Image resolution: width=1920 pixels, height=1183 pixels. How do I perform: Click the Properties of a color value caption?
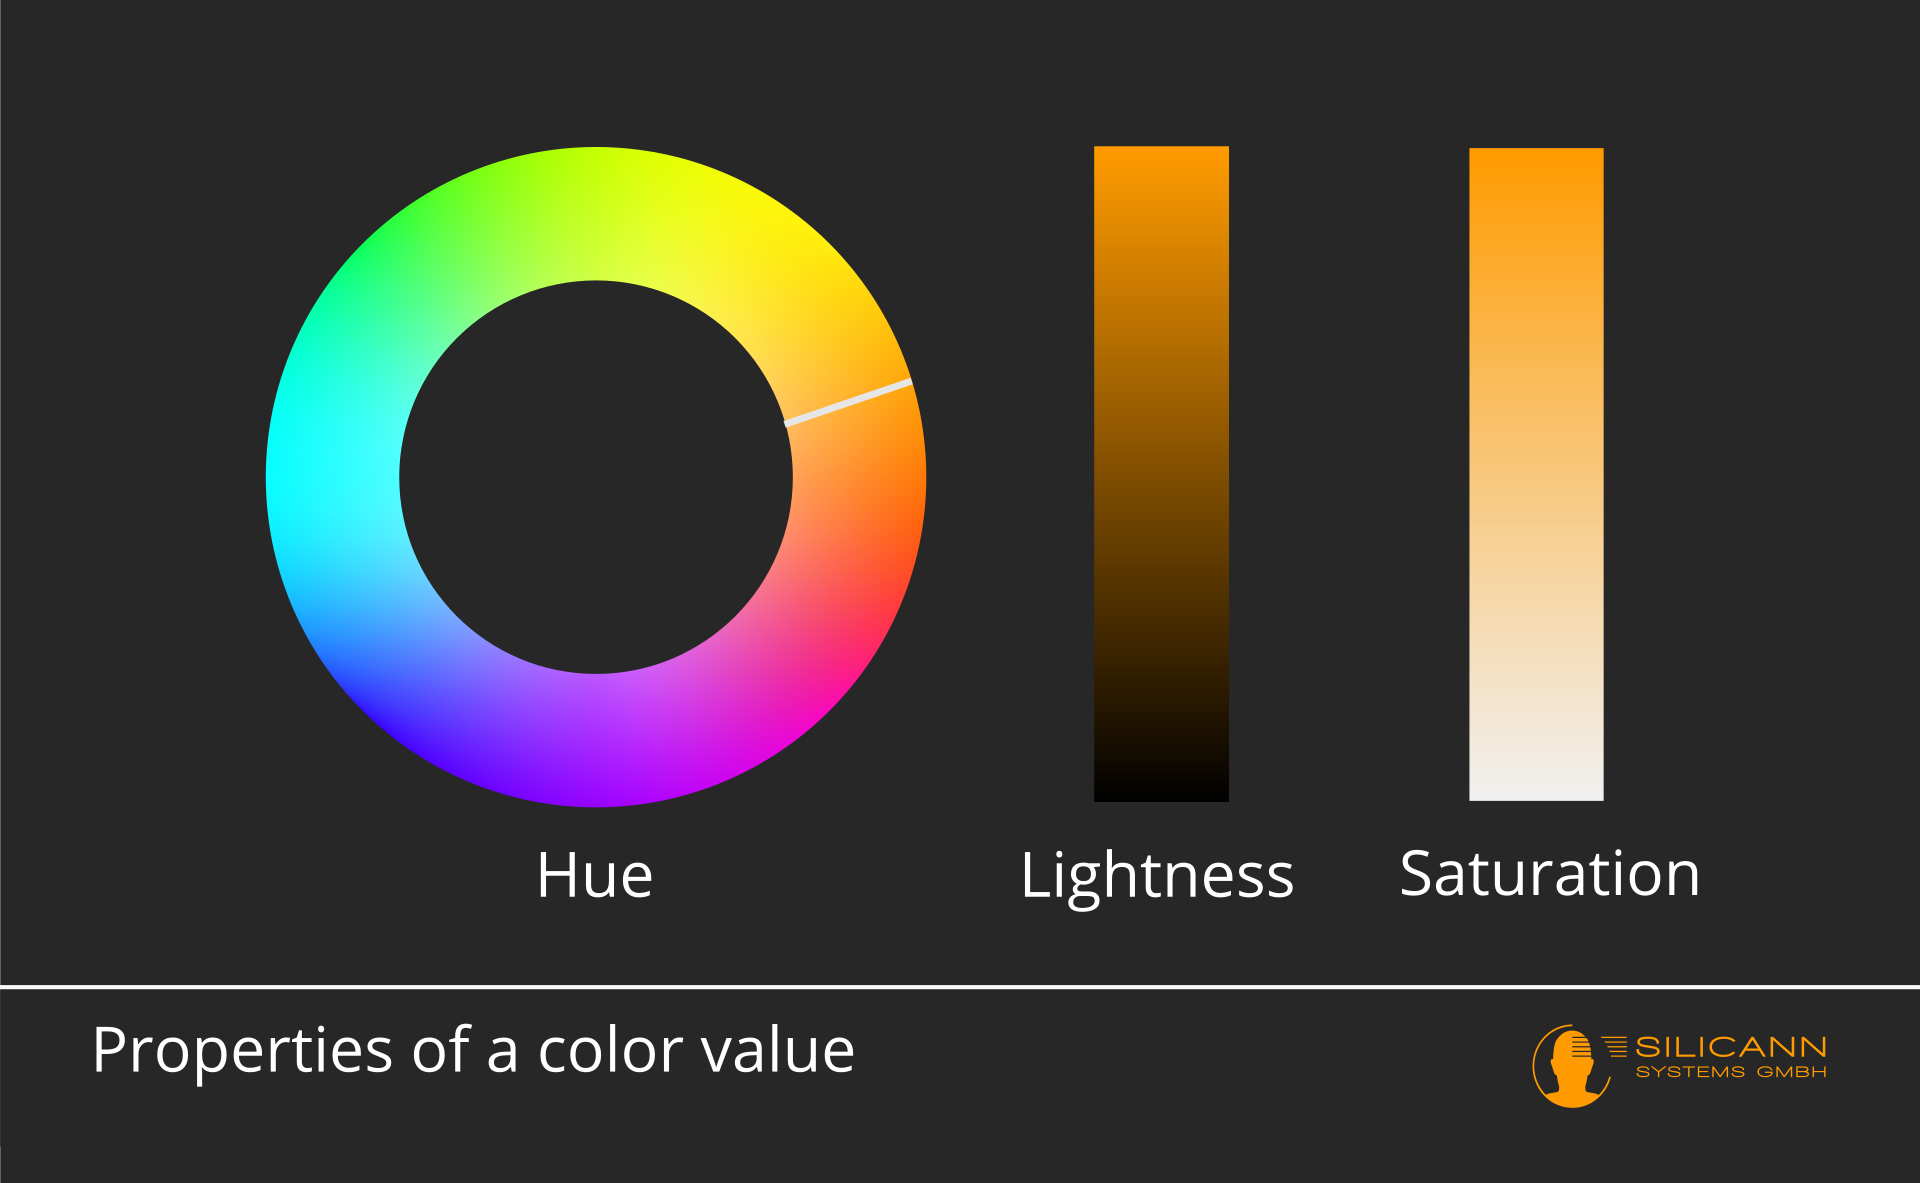coord(473,1051)
